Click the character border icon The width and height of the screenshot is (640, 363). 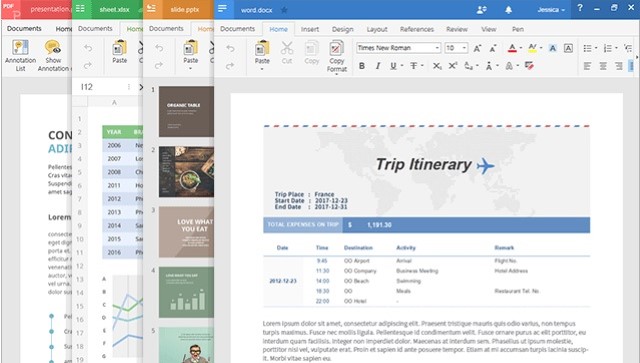click(x=568, y=48)
